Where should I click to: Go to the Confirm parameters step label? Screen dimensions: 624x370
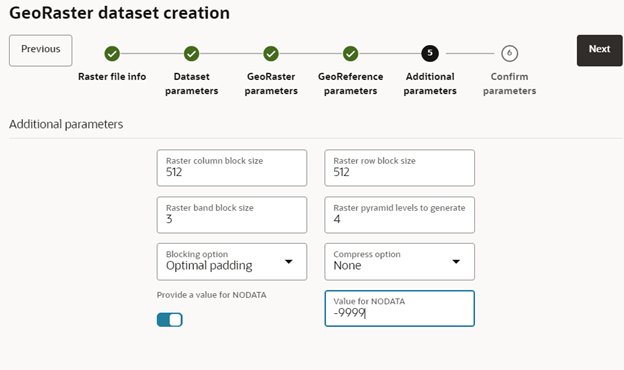(x=509, y=84)
